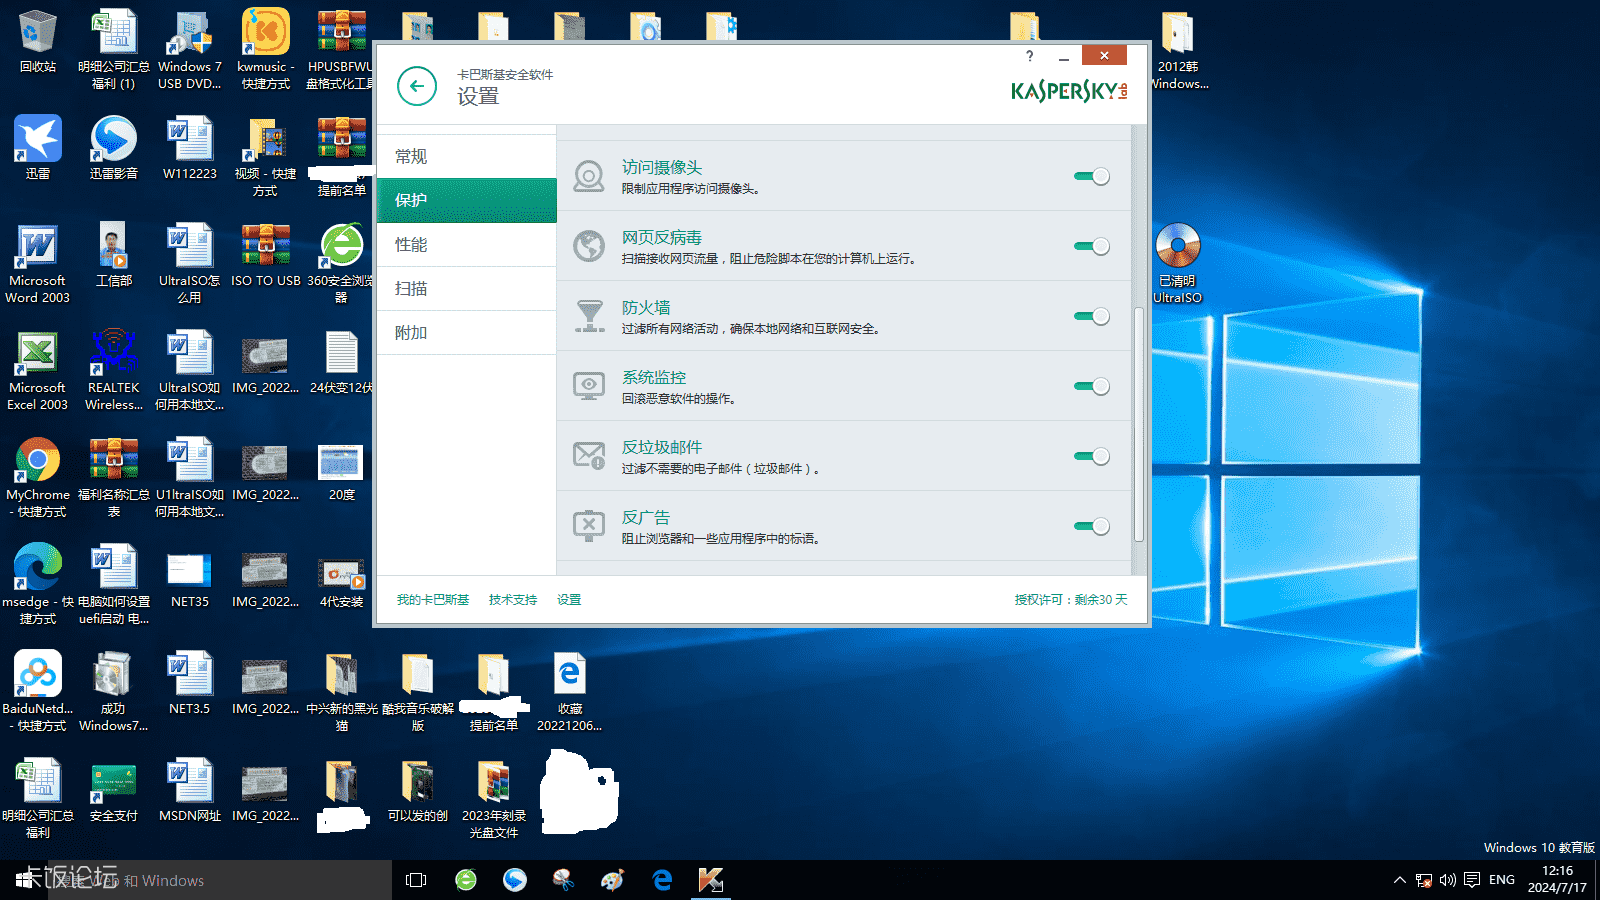Toggle 反广告 switch
This screenshot has width=1600, height=900.
click(1091, 526)
